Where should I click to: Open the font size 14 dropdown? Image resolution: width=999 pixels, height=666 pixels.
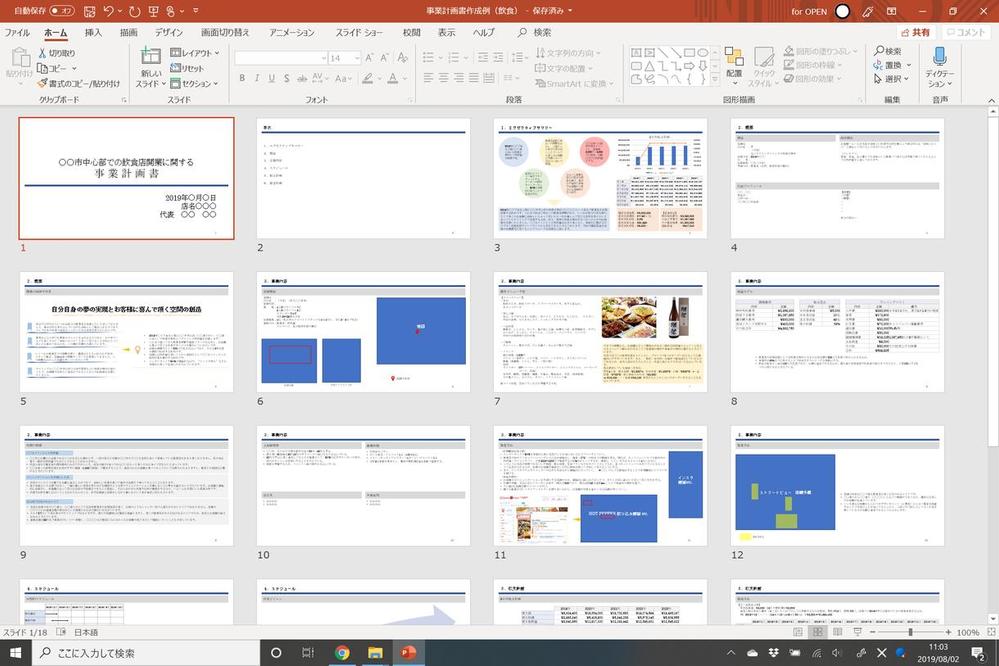[357, 58]
